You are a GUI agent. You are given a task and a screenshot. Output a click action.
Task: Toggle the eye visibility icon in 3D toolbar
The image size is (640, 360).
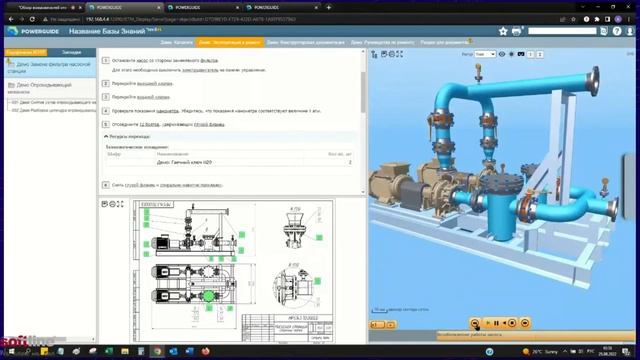(502, 54)
